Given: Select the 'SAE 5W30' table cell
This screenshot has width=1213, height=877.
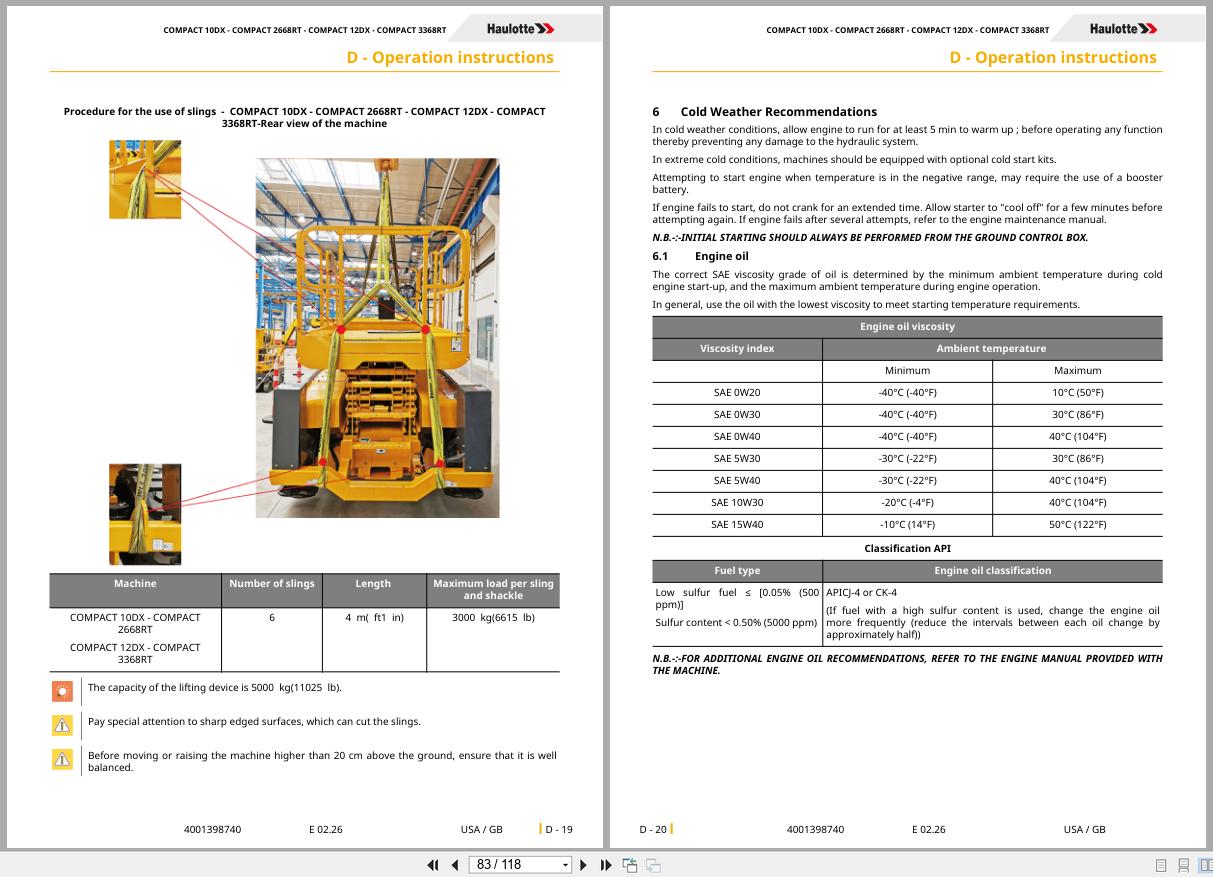Looking at the screenshot, I should pyautogui.click(x=737, y=459).
